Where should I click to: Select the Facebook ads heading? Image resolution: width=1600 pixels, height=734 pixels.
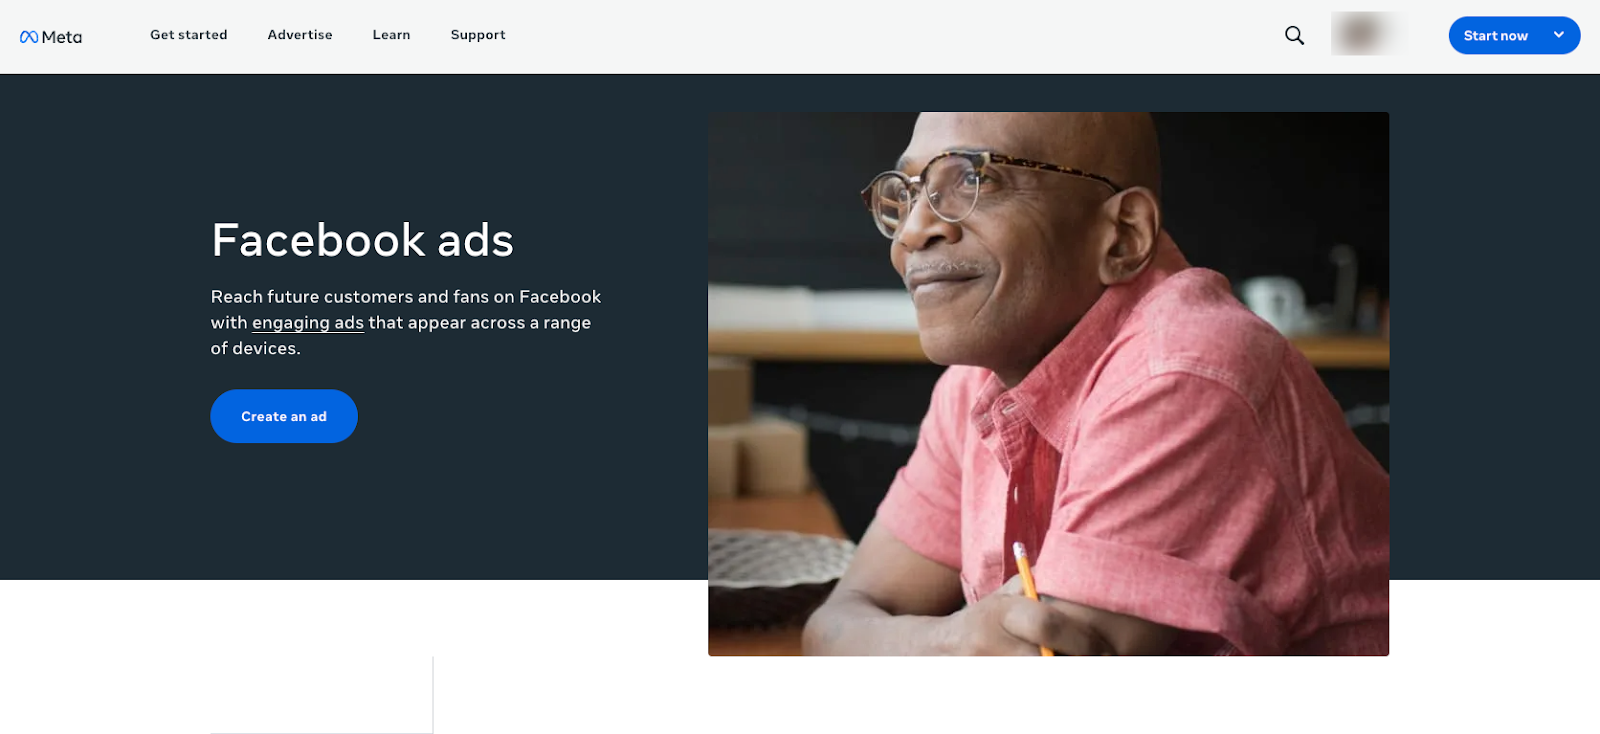(362, 240)
